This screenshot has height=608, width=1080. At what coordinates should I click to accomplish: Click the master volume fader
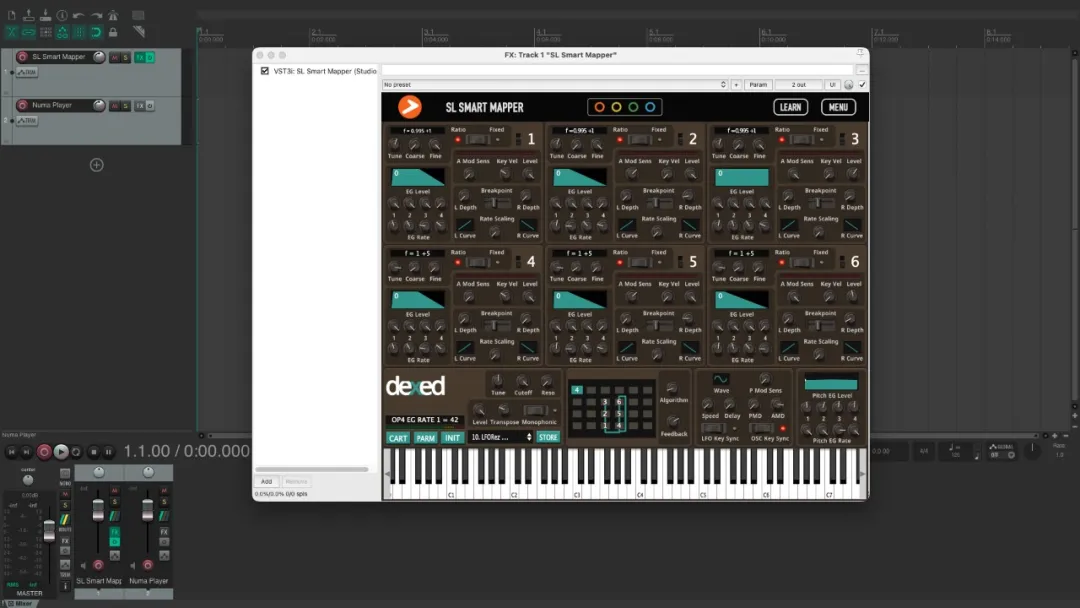click(x=49, y=531)
